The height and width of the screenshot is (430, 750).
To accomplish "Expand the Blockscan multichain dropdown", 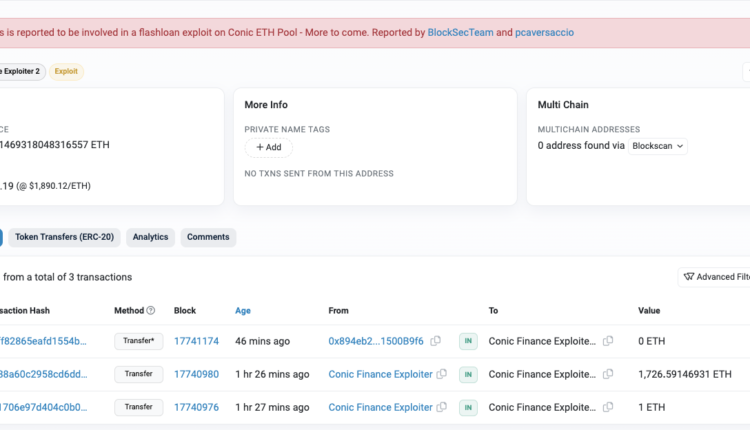I will [x=658, y=146].
